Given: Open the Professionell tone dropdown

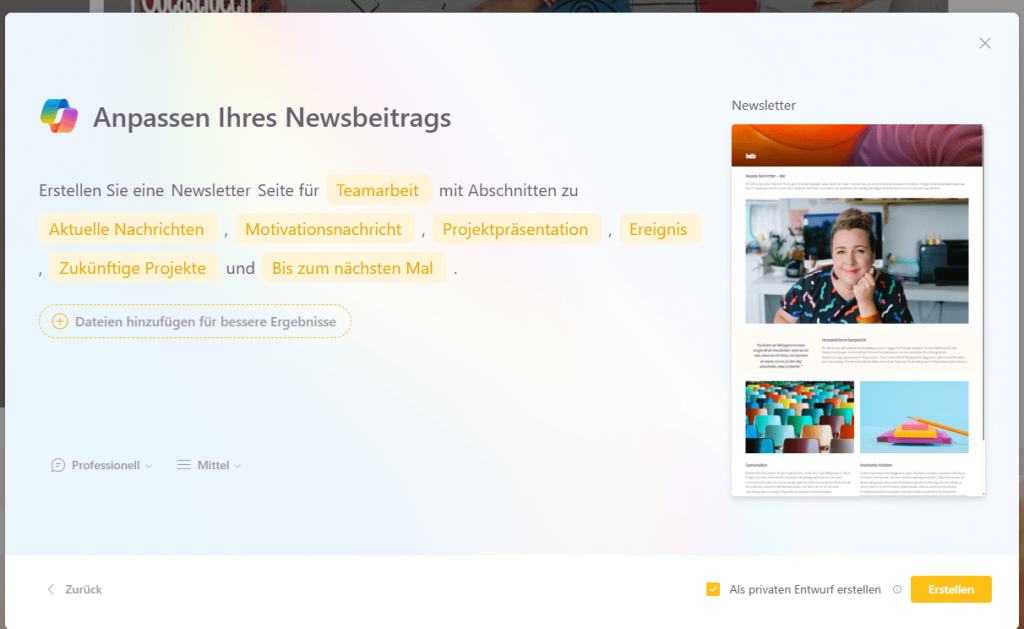Looking at the screenshot, I should (102, 465).
